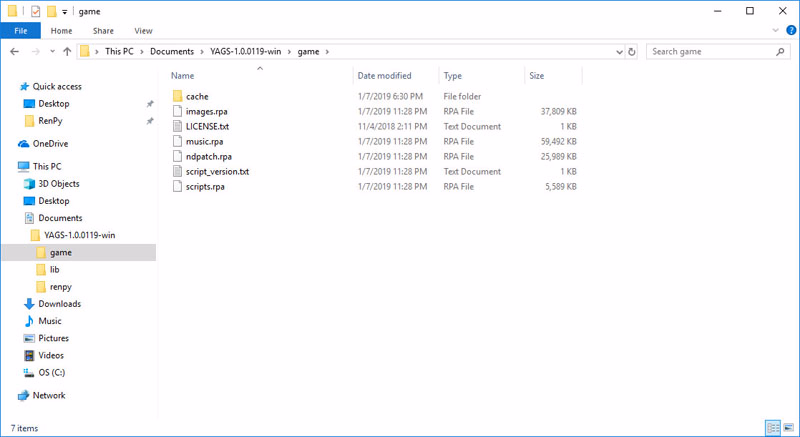Click the Help question mark icon

tap(789, 31)
